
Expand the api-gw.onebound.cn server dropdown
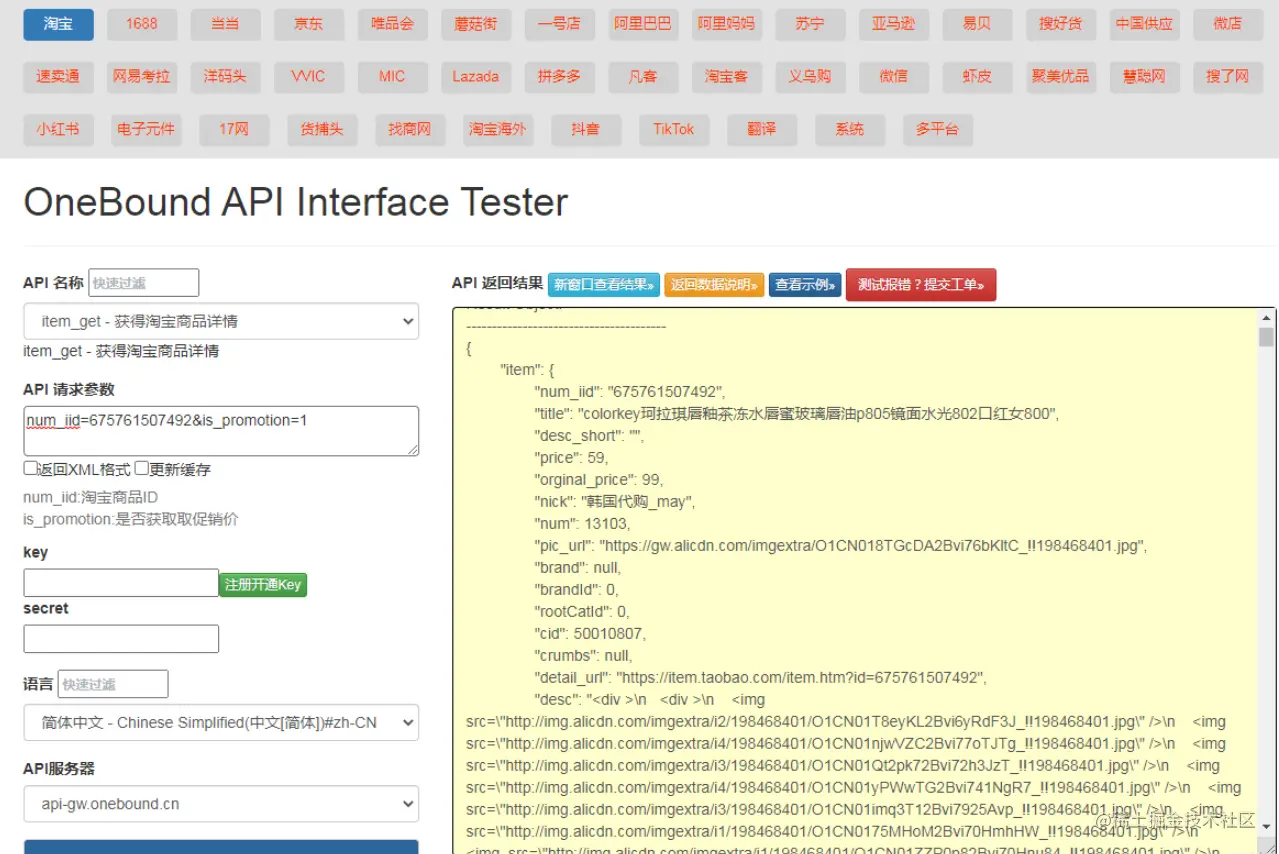coord(221,804)
